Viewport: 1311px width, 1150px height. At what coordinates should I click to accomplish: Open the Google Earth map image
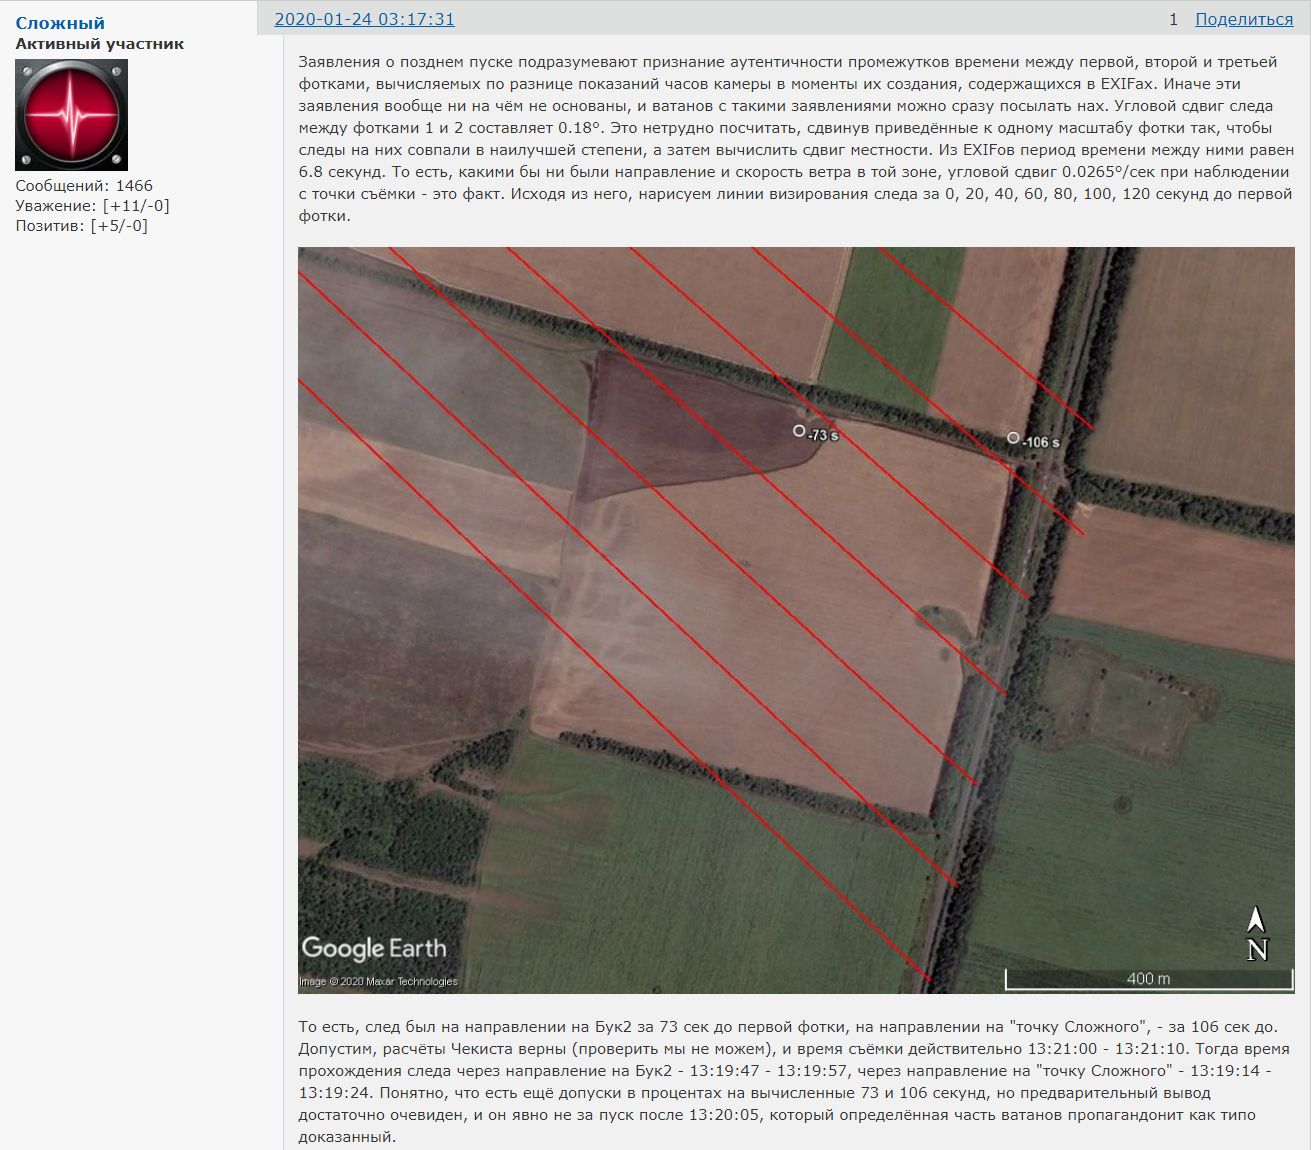(796, 620)
